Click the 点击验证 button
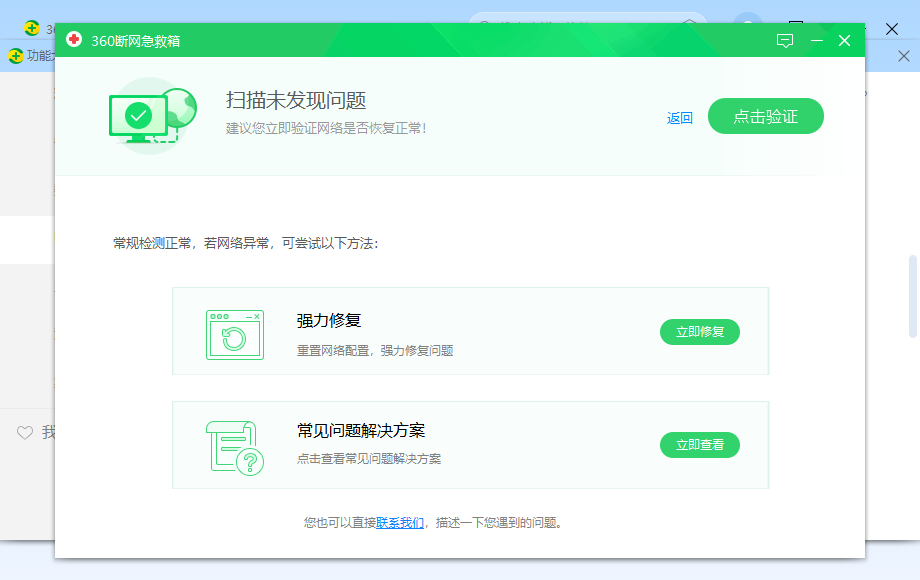 (766, 116)
